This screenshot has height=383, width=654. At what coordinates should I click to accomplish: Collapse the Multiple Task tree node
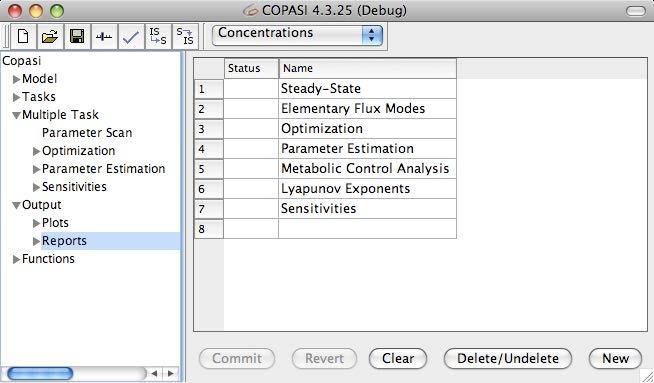click(17, 115)
